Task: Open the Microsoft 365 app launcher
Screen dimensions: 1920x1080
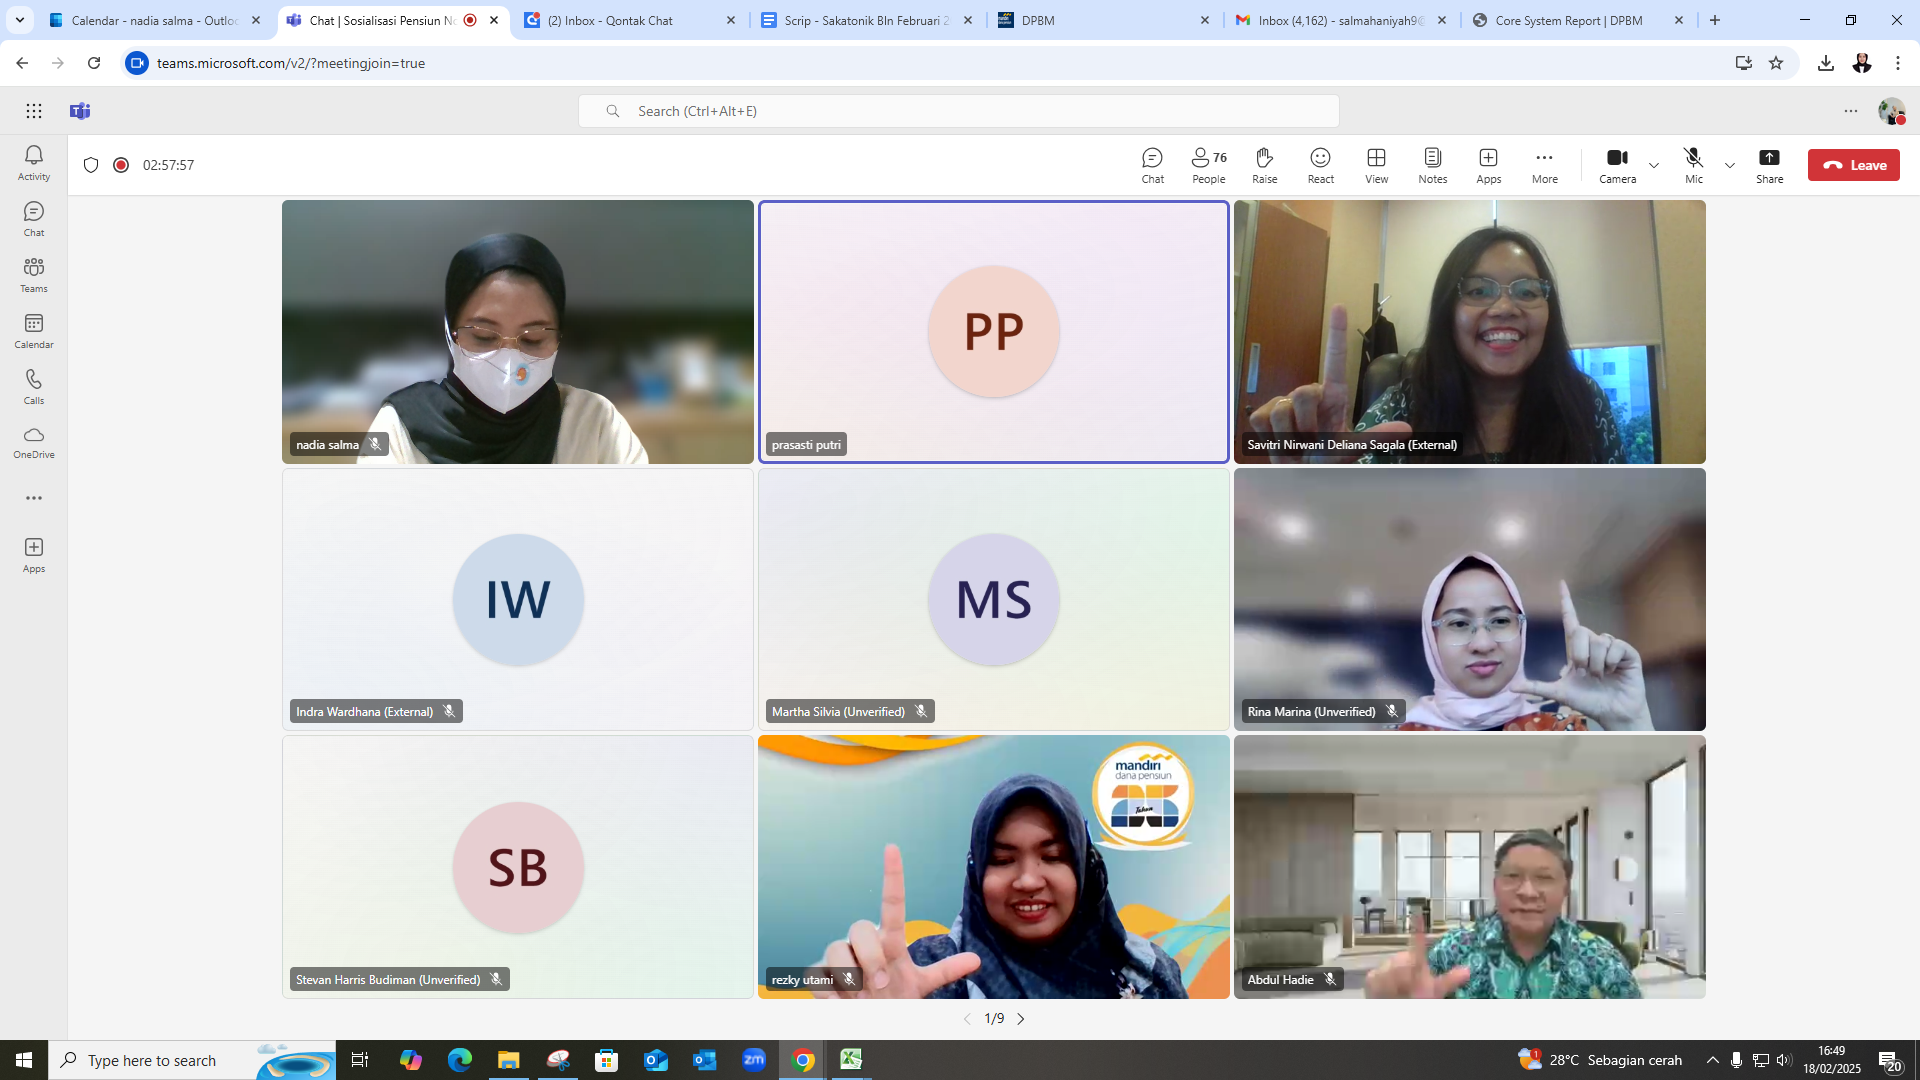Action: 34,111
